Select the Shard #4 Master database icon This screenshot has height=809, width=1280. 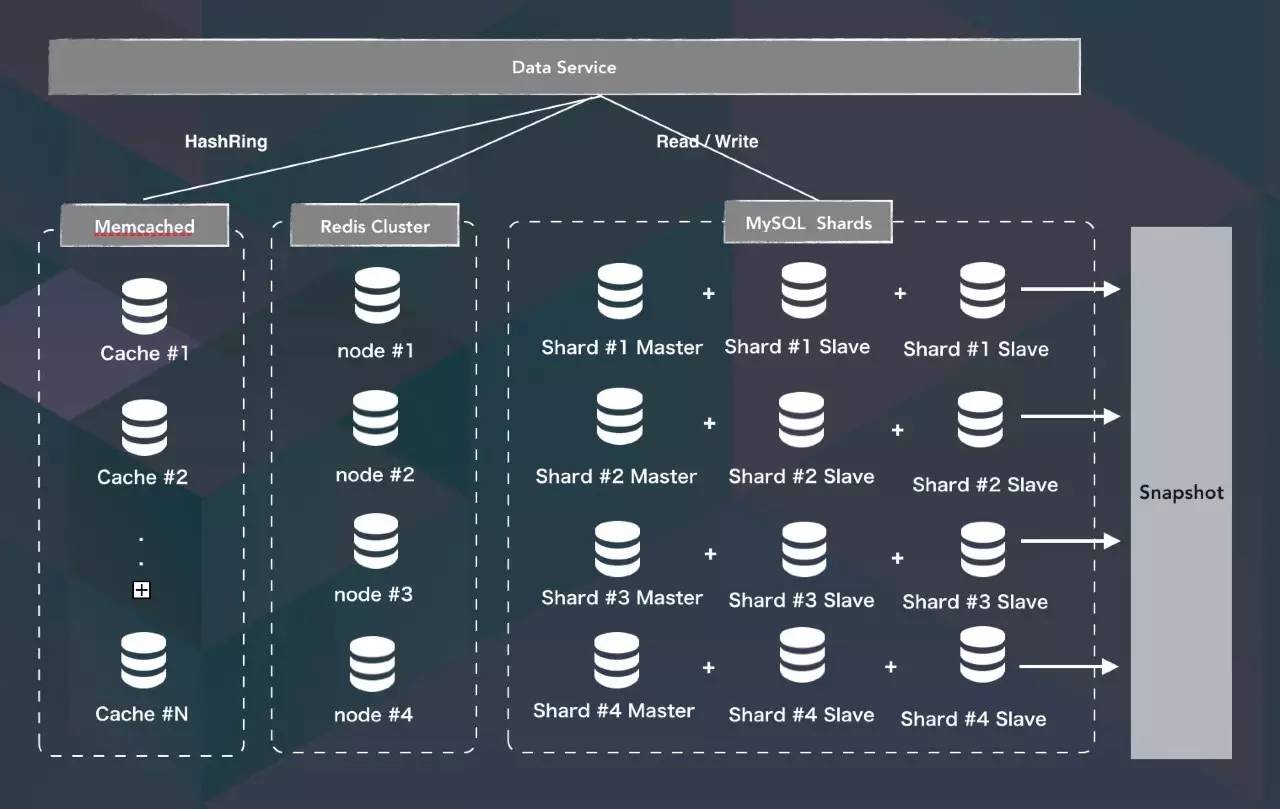[617, 660]
